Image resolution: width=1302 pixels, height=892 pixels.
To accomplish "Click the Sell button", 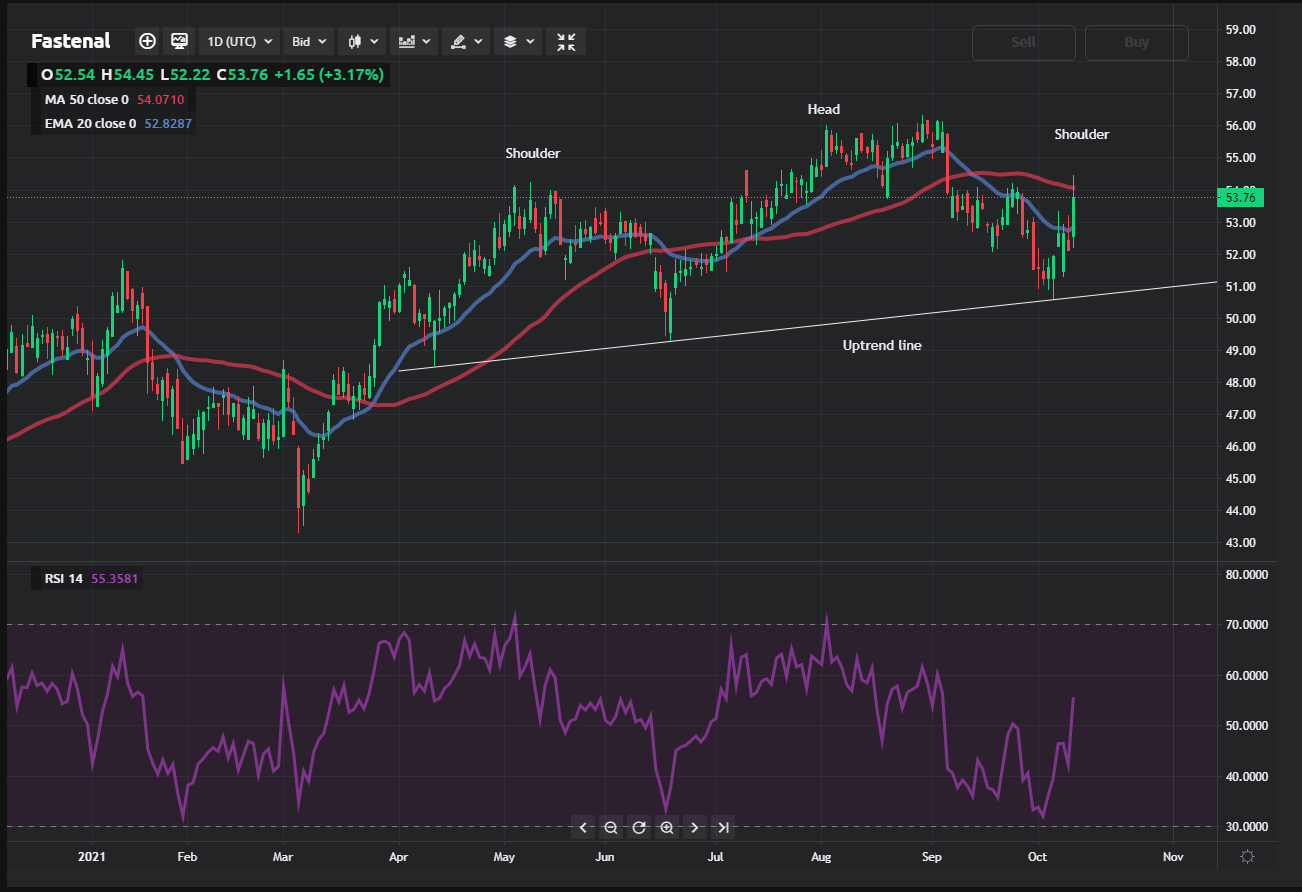I will click(x=1024, y=43).
